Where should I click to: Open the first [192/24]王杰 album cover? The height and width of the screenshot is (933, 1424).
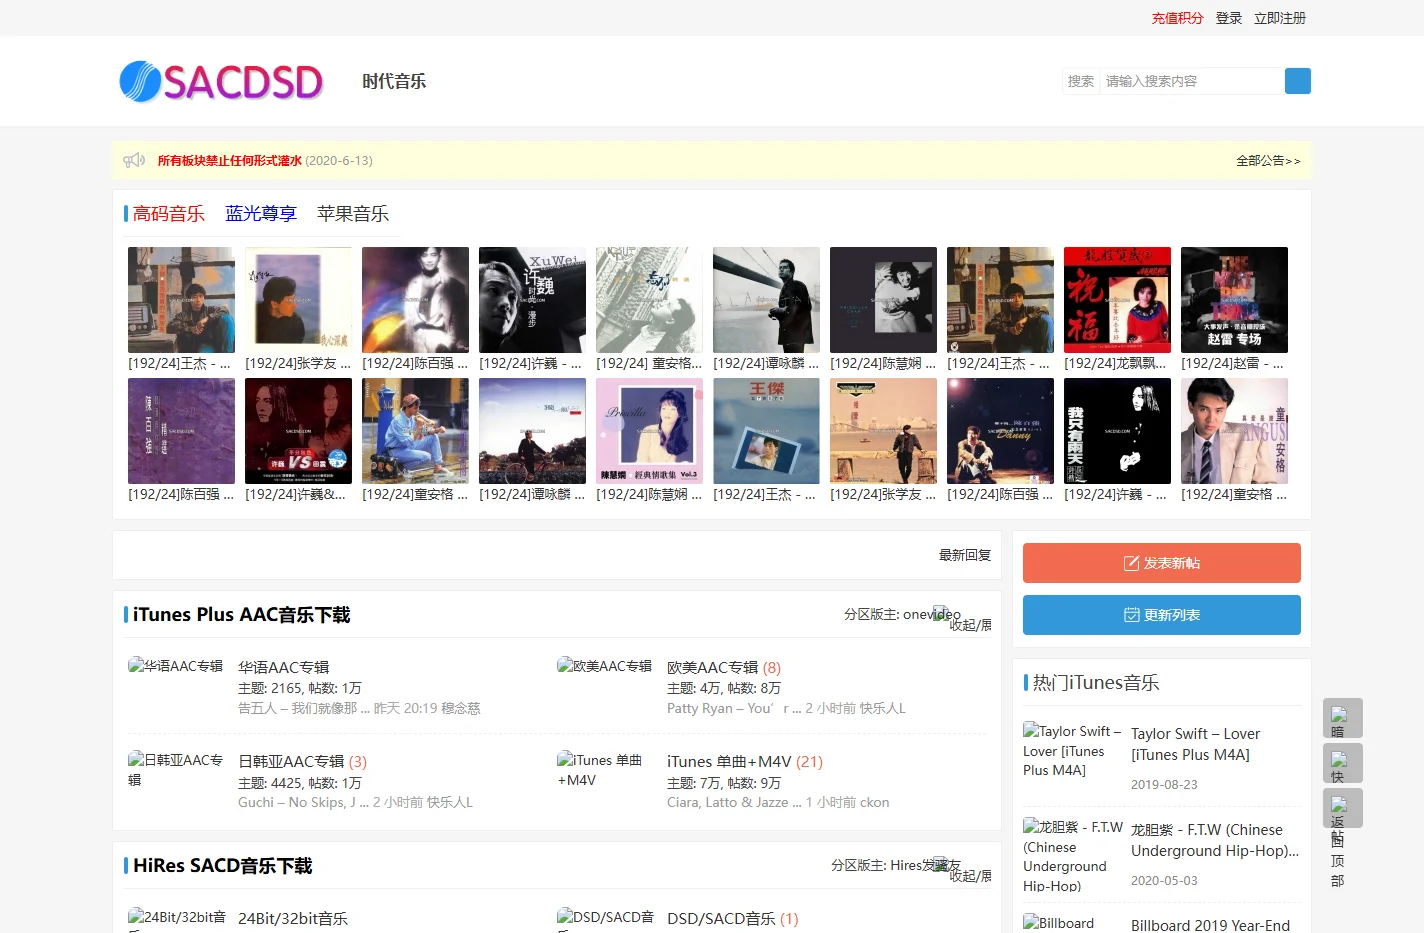tap(181, 300)
